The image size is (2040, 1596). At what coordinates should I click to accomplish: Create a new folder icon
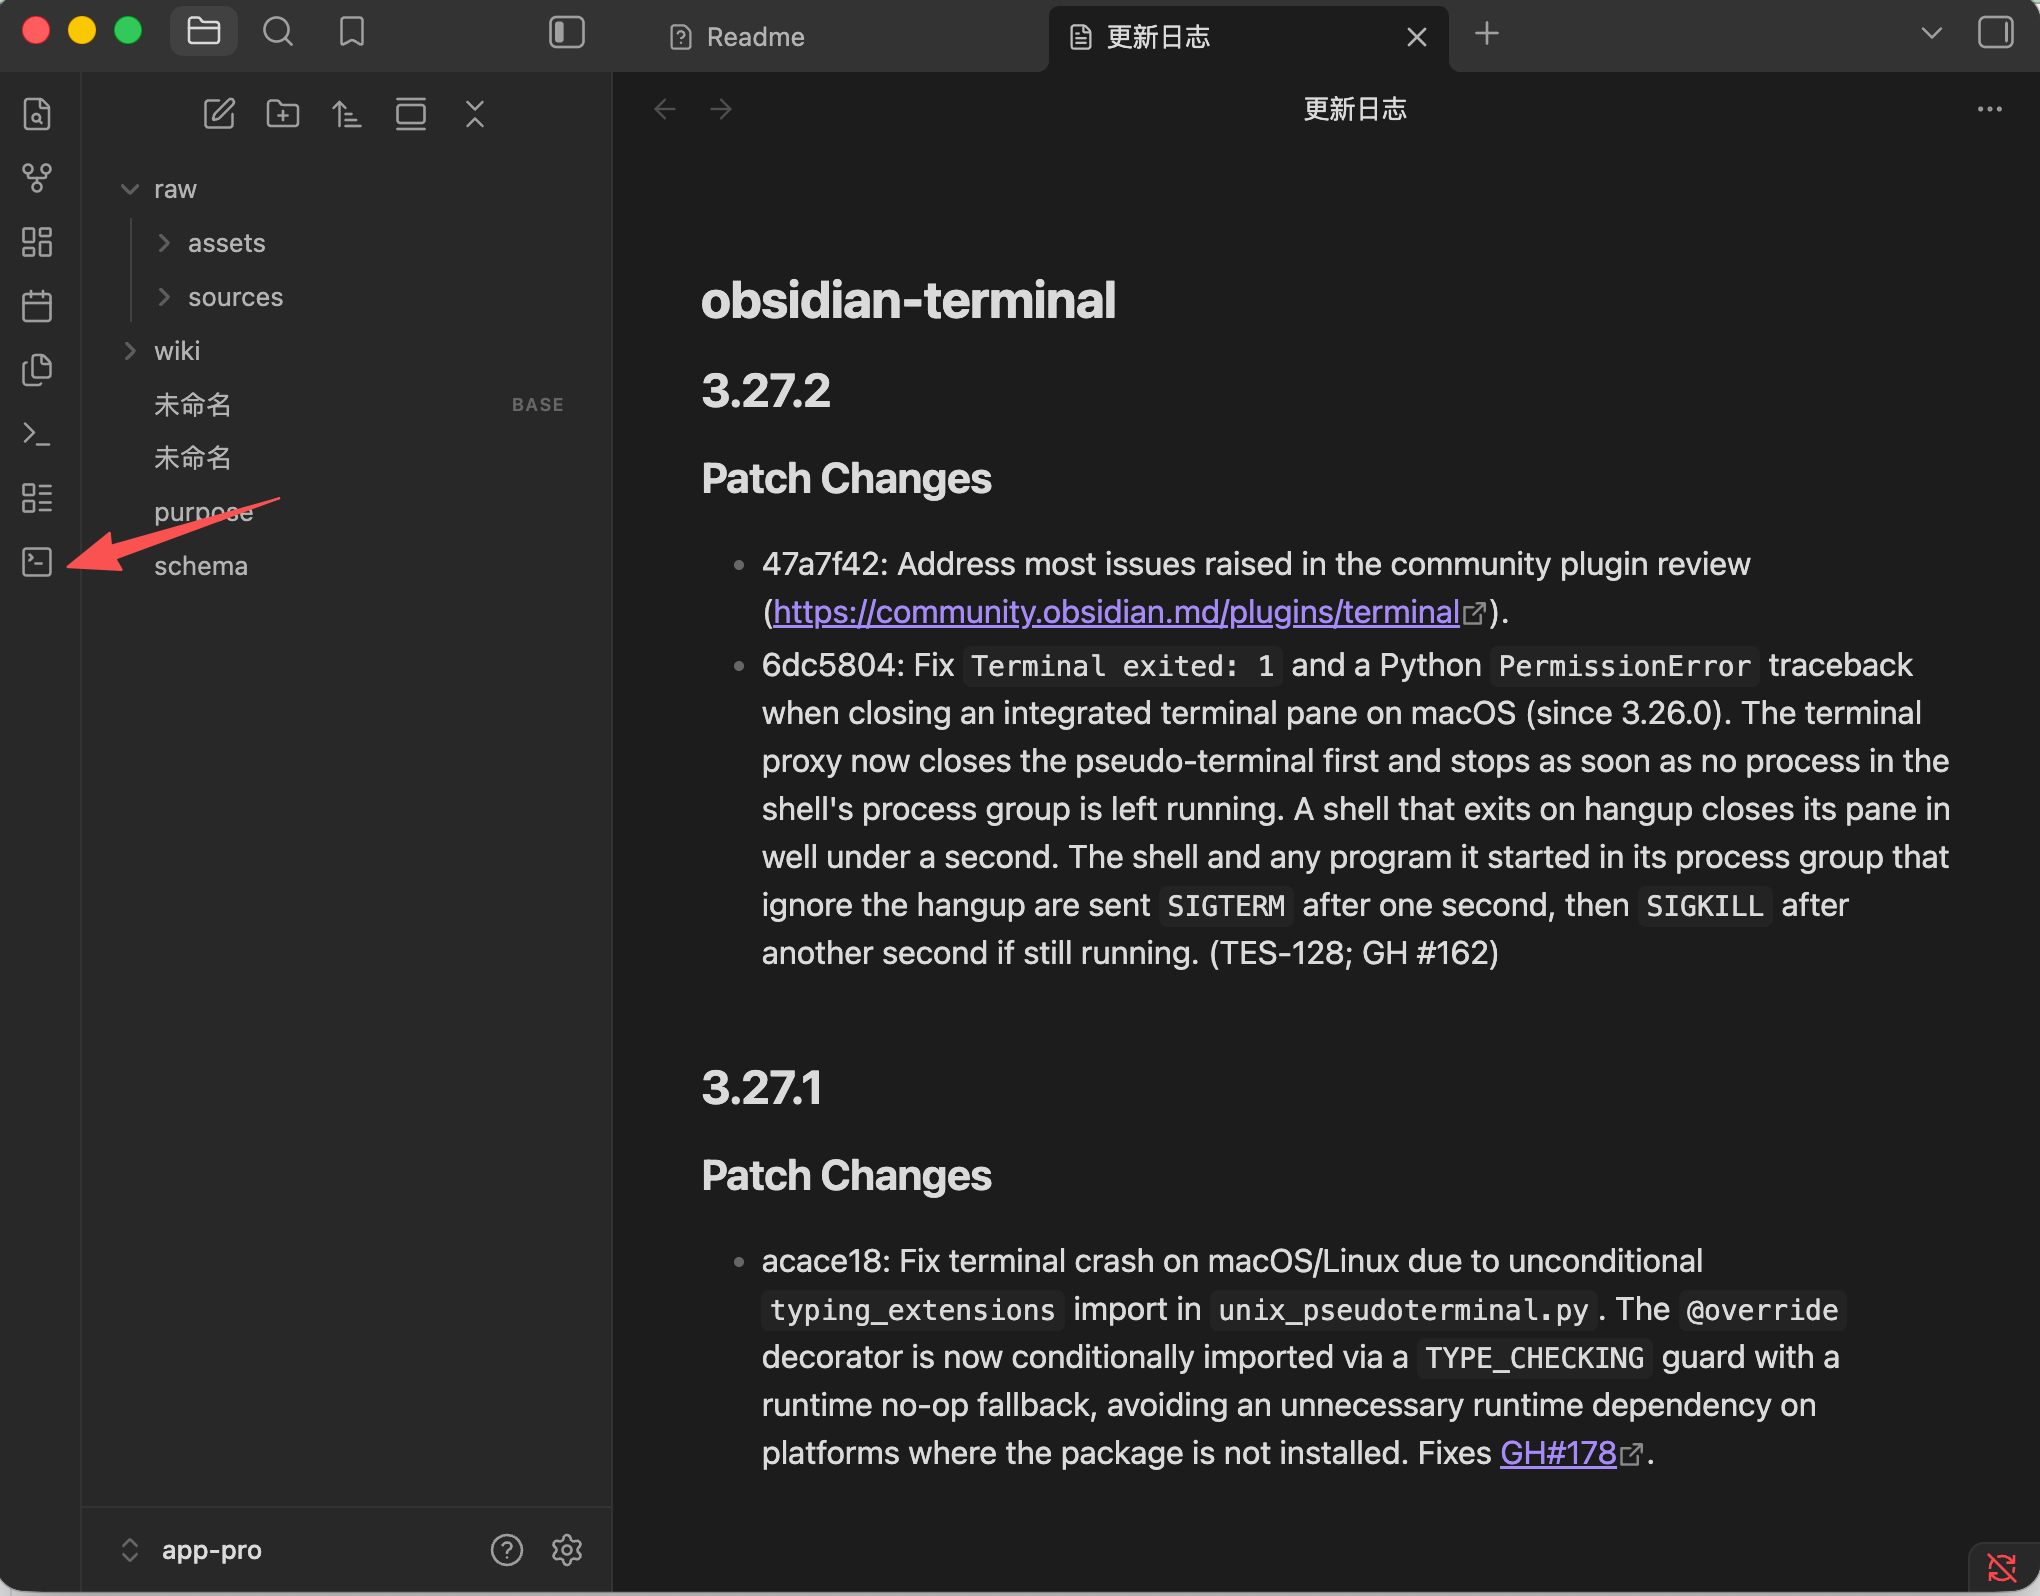(x=283, y=114)
